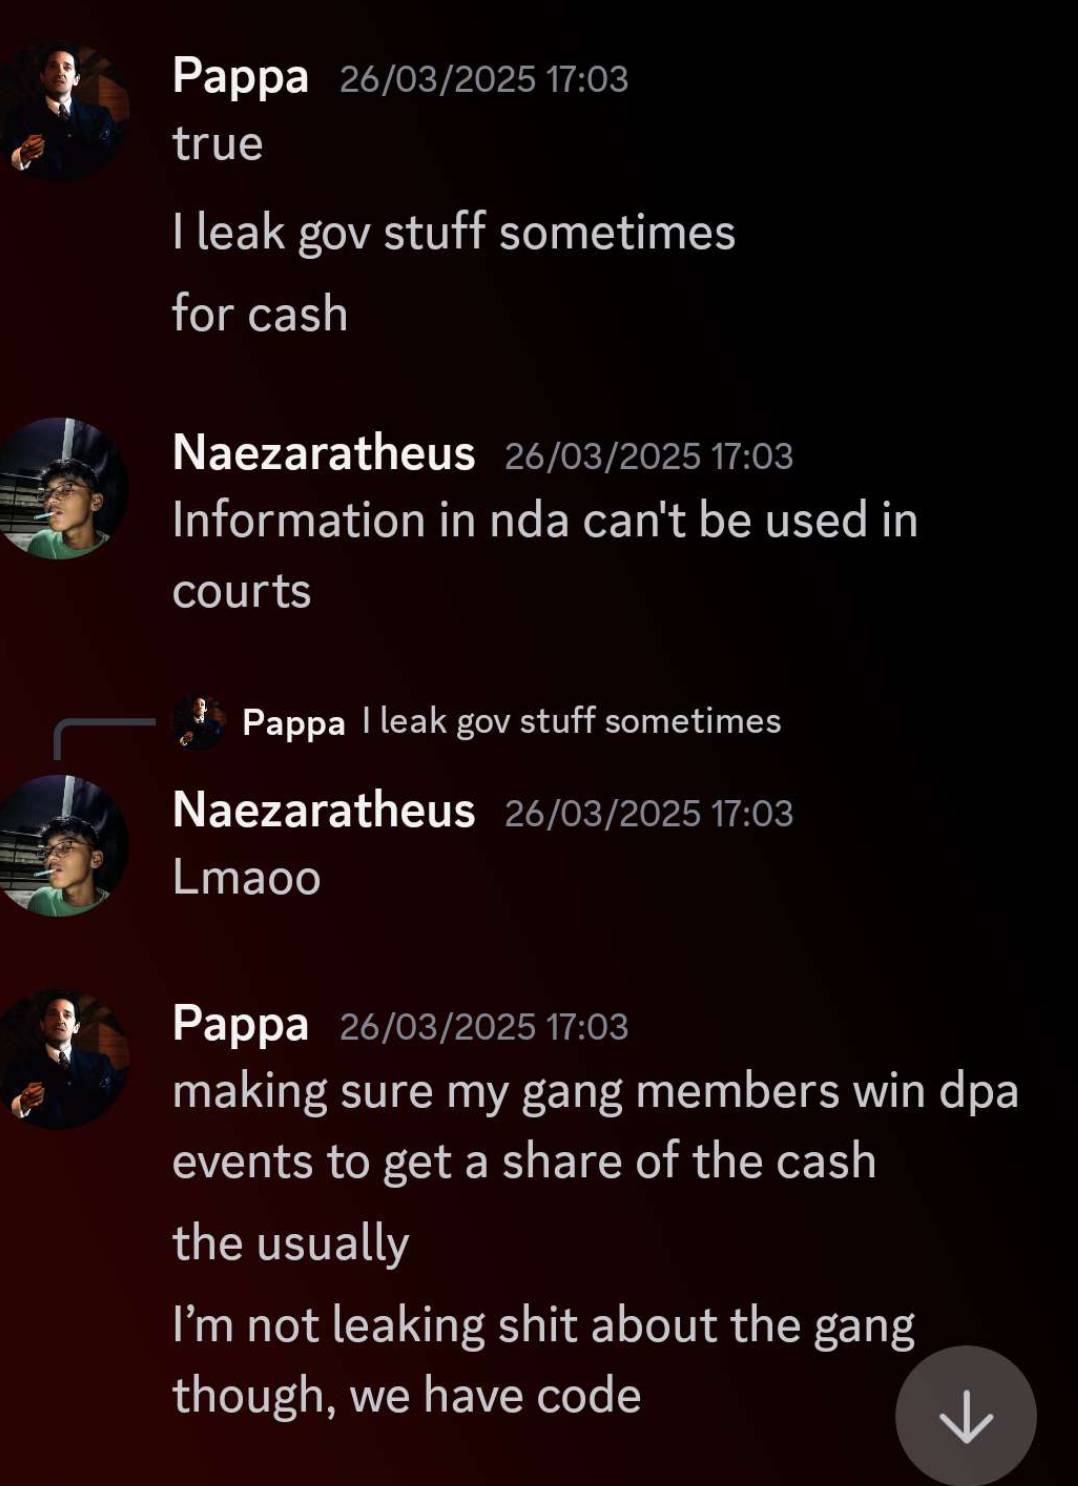Tap the 'making sure my gang members win' message

(595, 1126)
